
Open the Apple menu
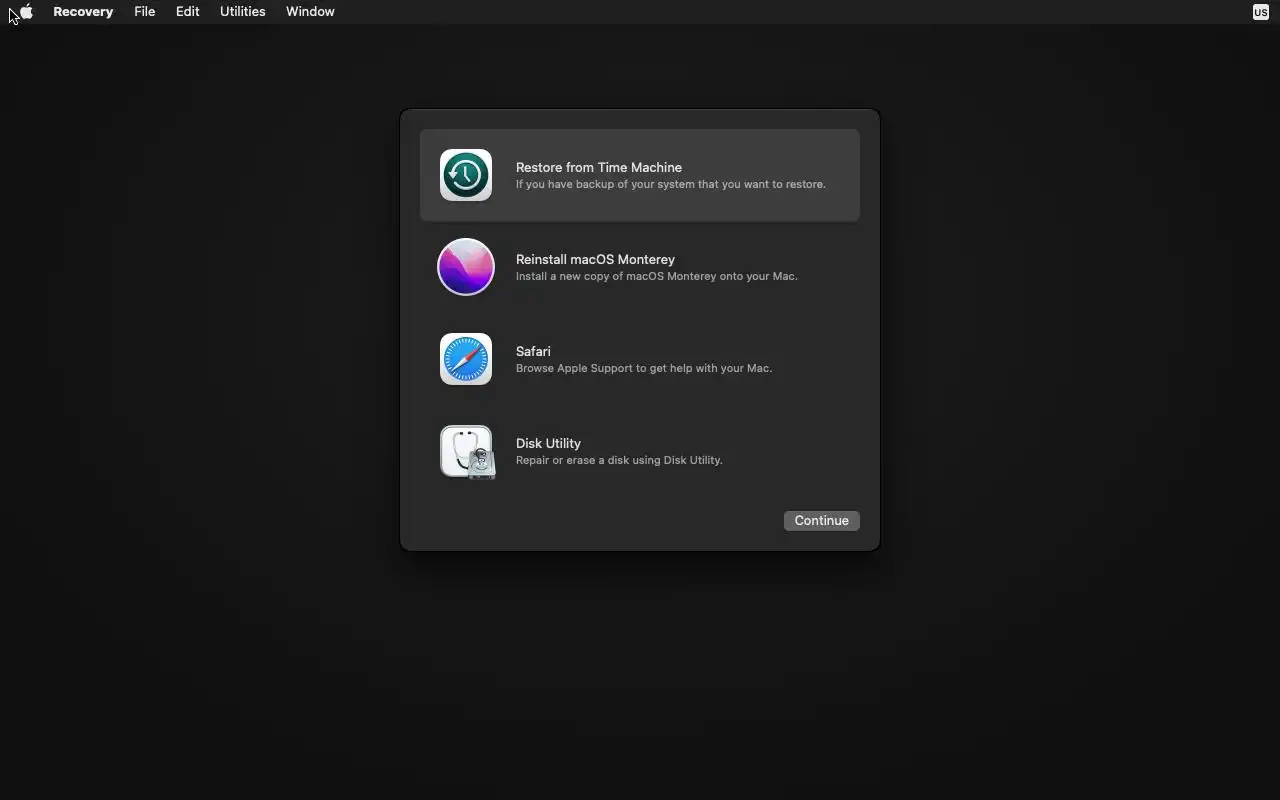[27, 12]
